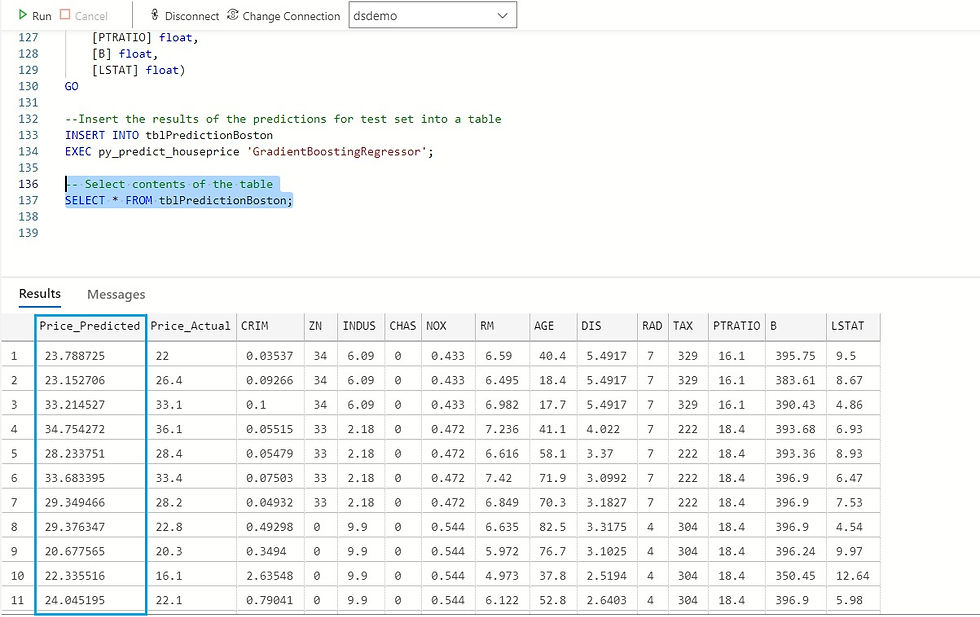980x617 pixels.
Task: Select the CHAS column header
Action: tap(402, 326)
